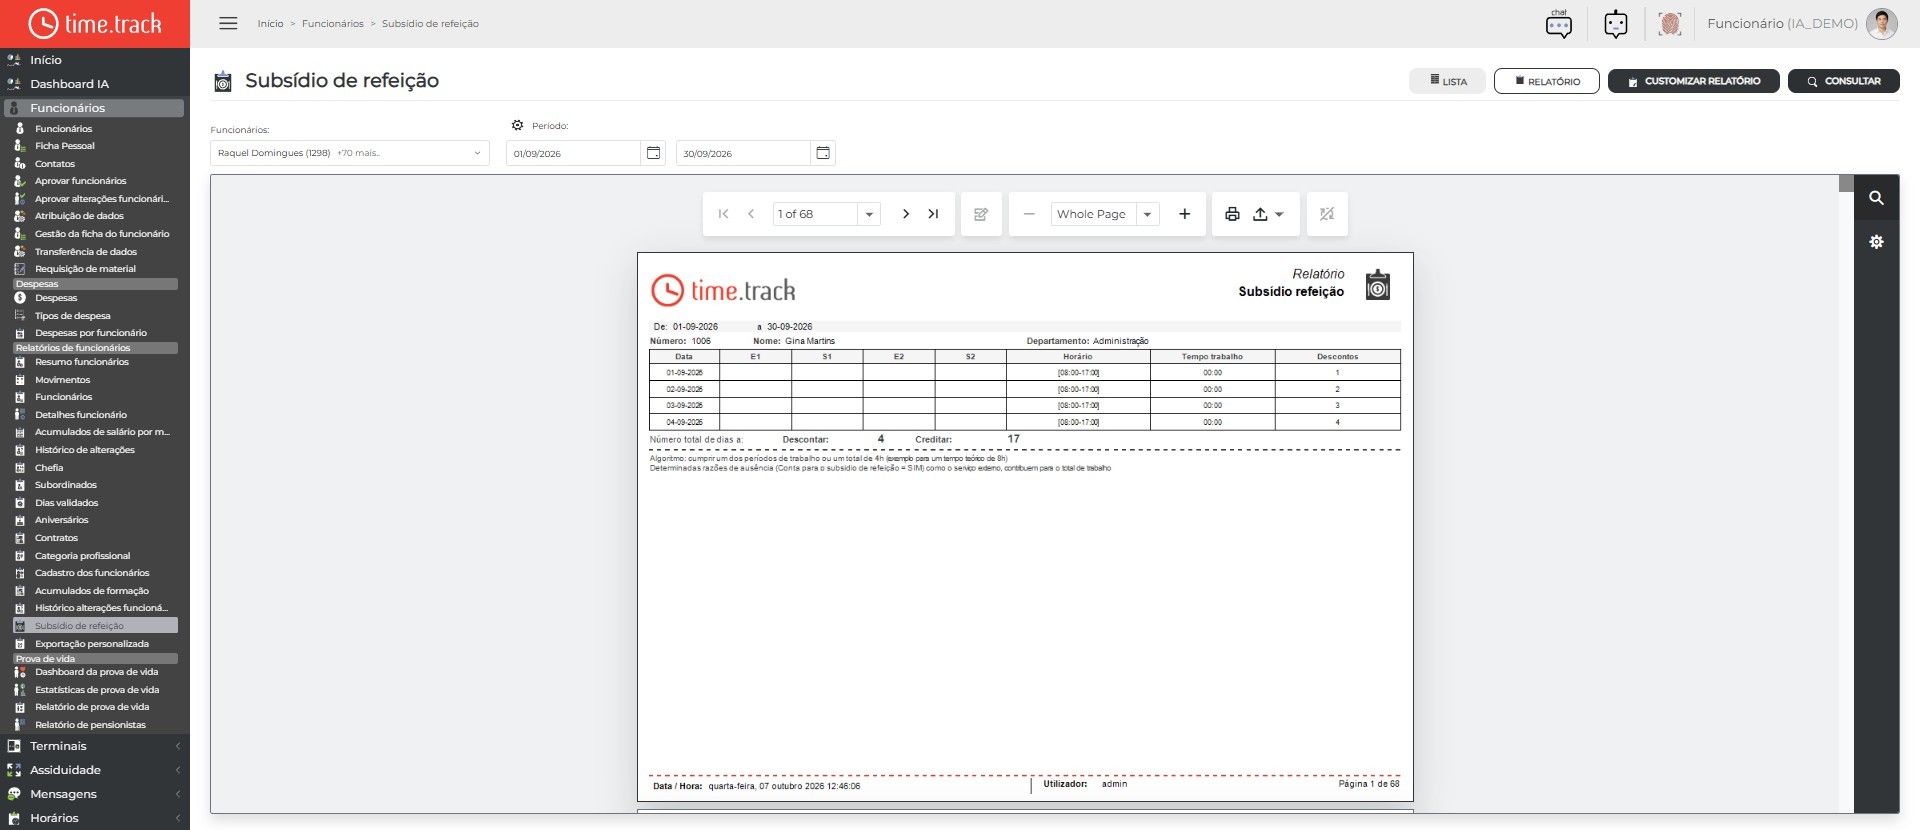This screenshot has width=1920, height=830.
Task: Click CUSTOMIZAR RELATÓRIO button
Action: coord(1693,81)
